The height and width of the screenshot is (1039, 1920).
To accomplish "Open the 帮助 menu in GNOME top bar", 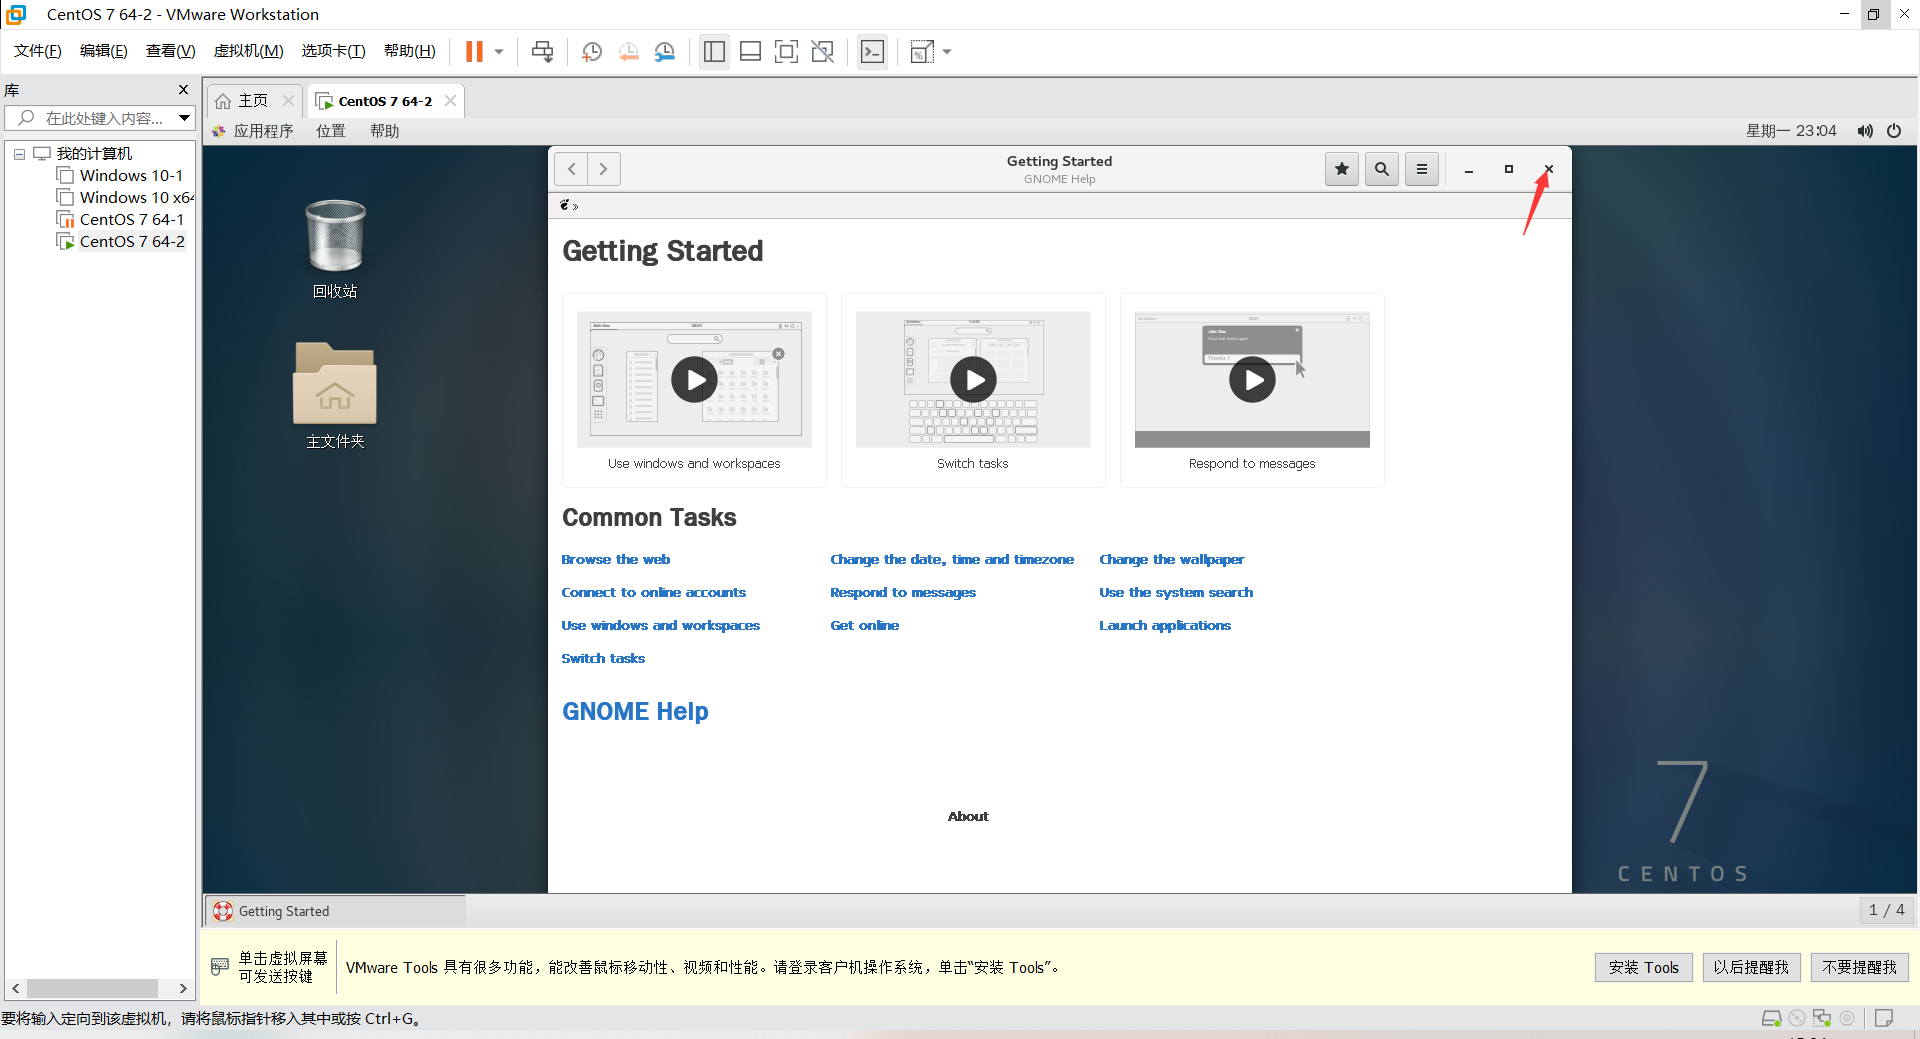I will 385,131.
